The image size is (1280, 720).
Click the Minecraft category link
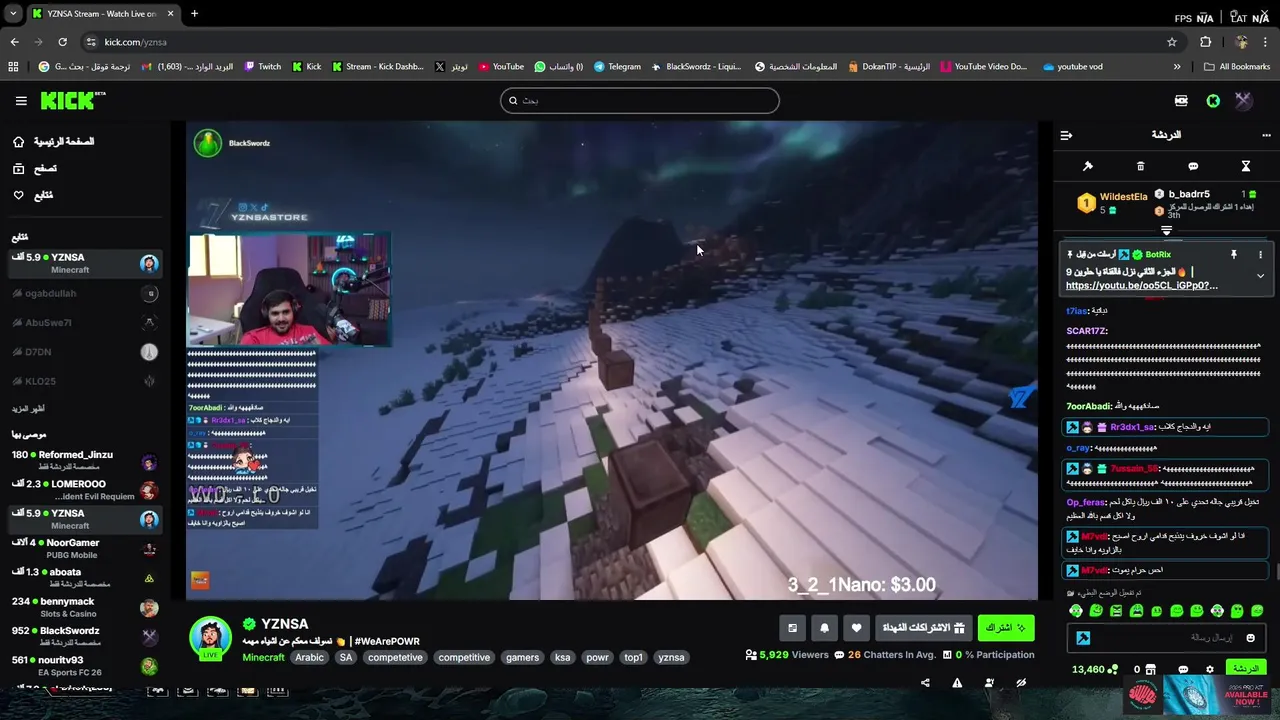click(x=263, y=657)
